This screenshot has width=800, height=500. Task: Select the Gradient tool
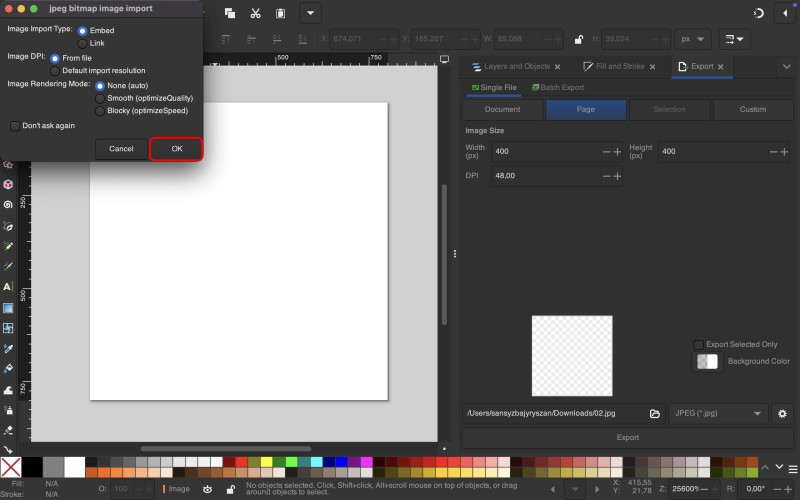(x=8, y=308)
